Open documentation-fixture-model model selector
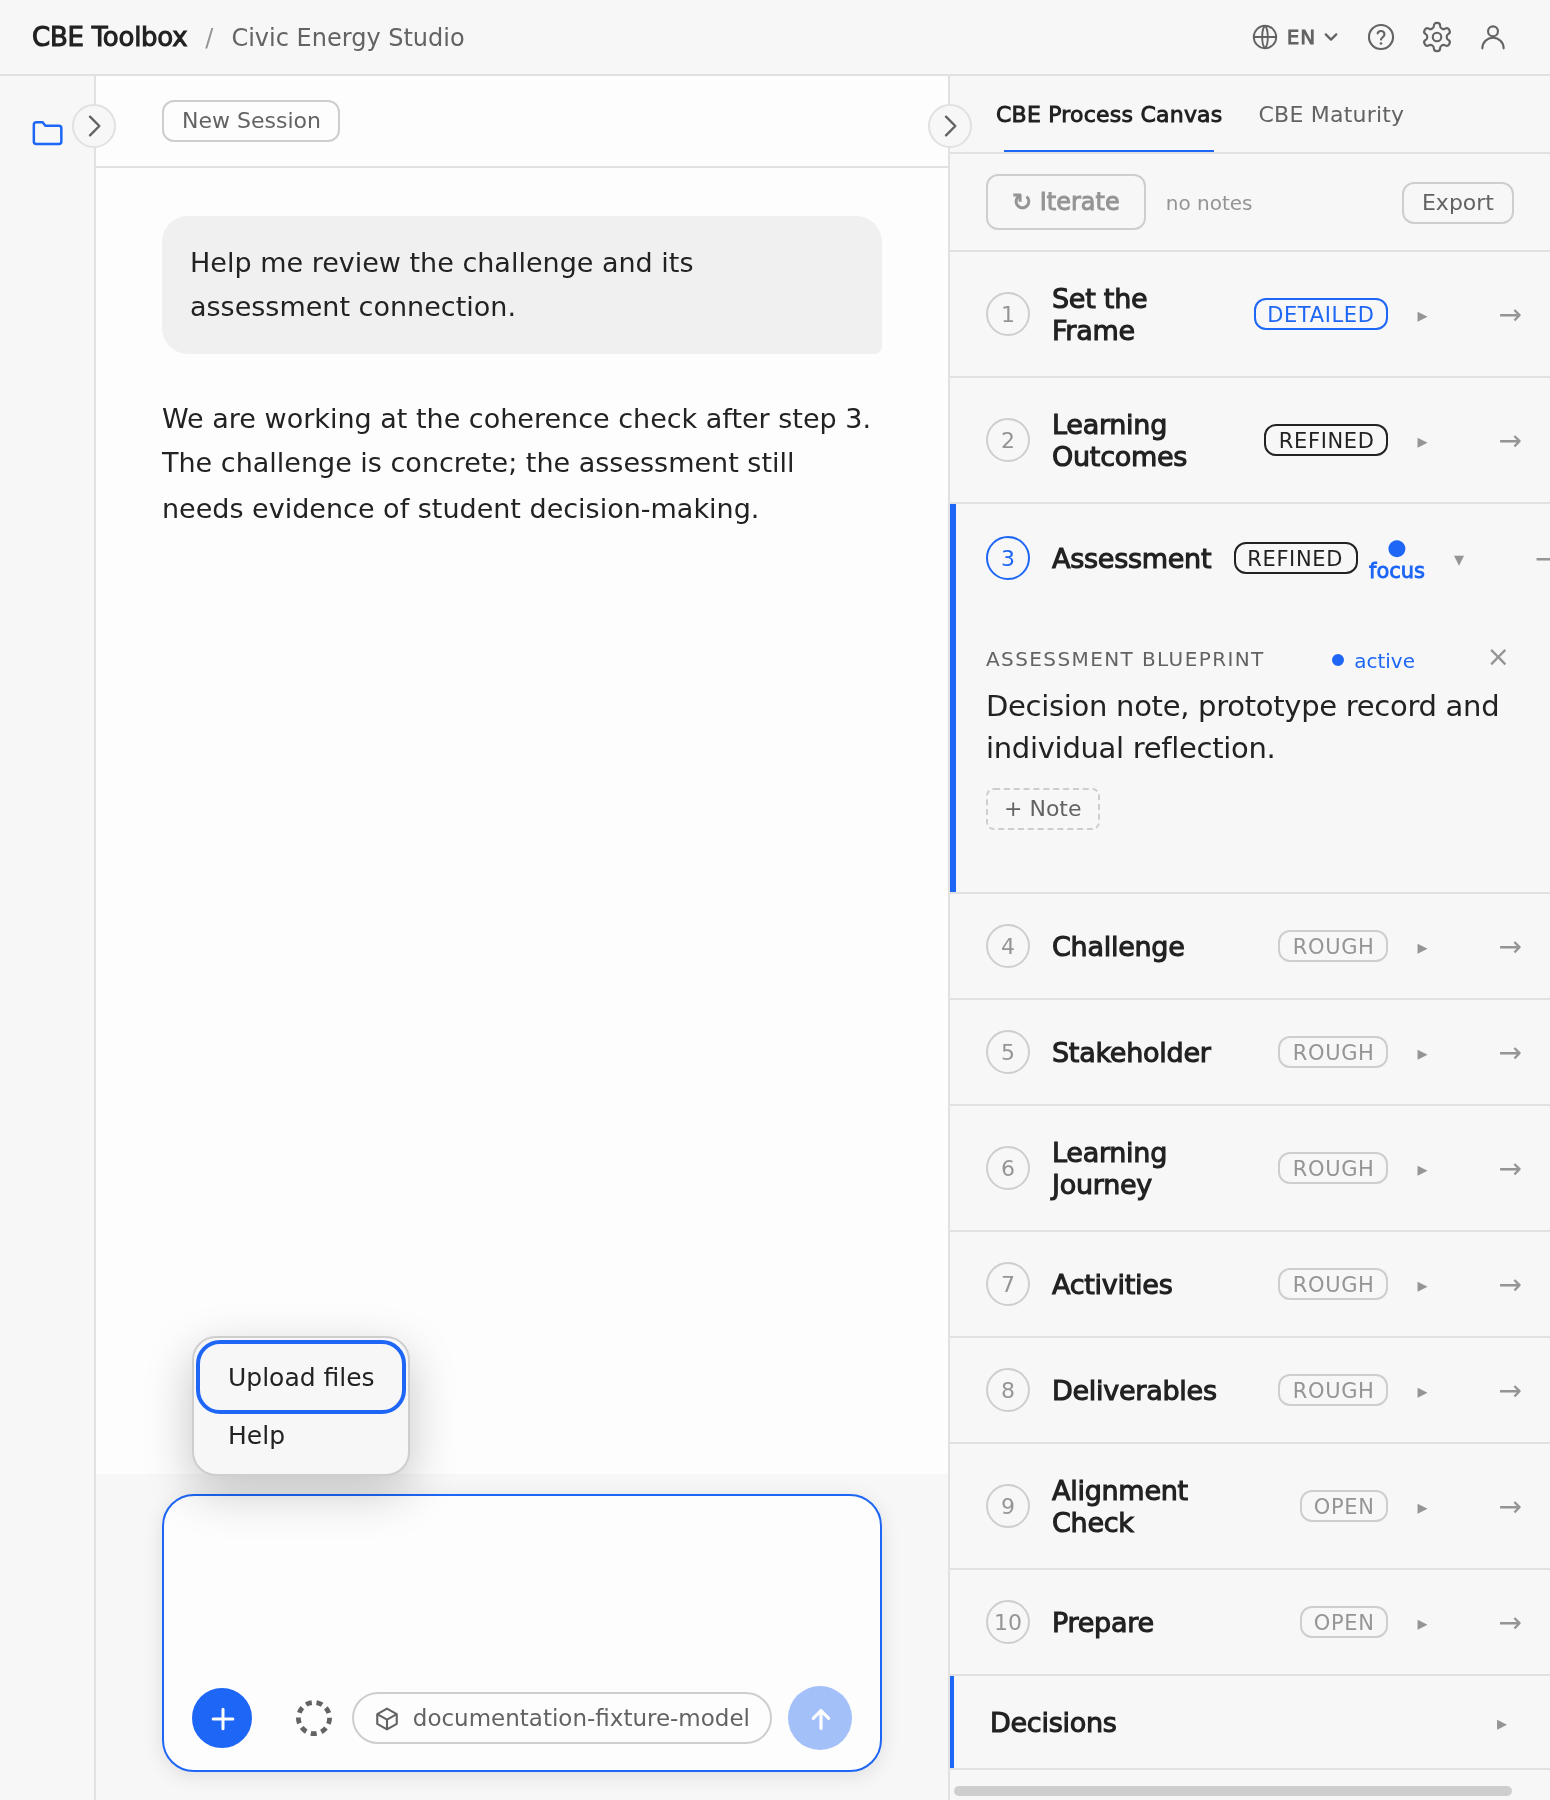The width and height of the screenshot is (1550, 1800). [562, 1718]
